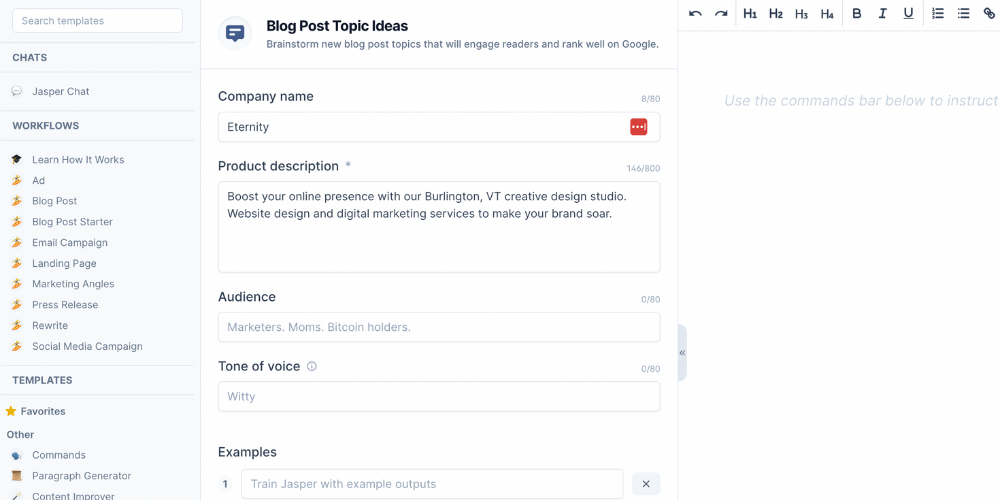This screenshot has width=1000, height=500.
Task: Click the surfer icon beside Press Release
Action: (x=17, y=305)
